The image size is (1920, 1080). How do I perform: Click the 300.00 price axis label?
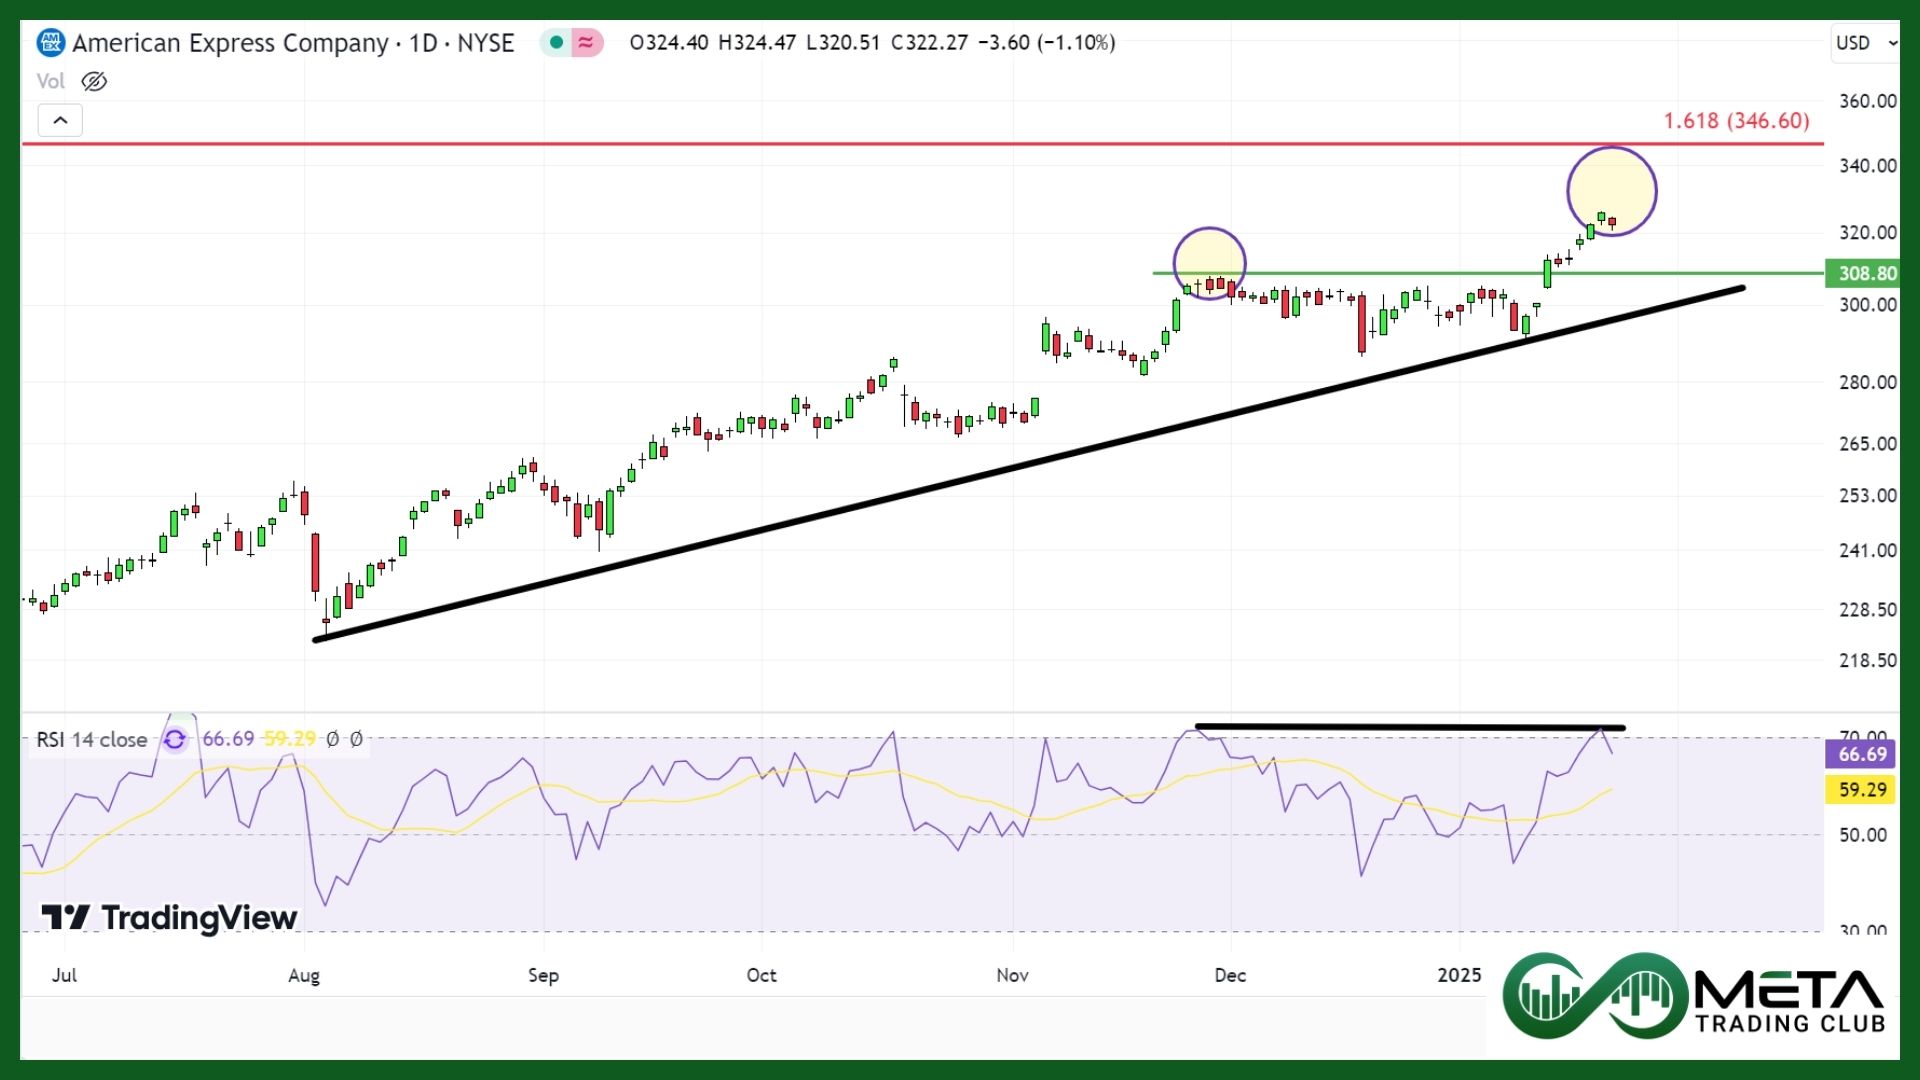point(1867,305)
